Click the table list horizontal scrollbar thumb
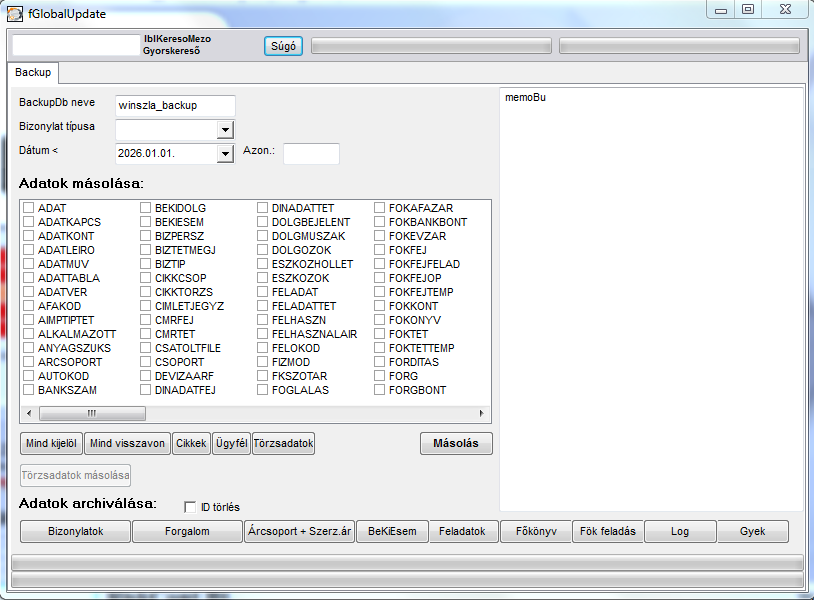Viewport: 814px width, 600px height. pos(92,413)
